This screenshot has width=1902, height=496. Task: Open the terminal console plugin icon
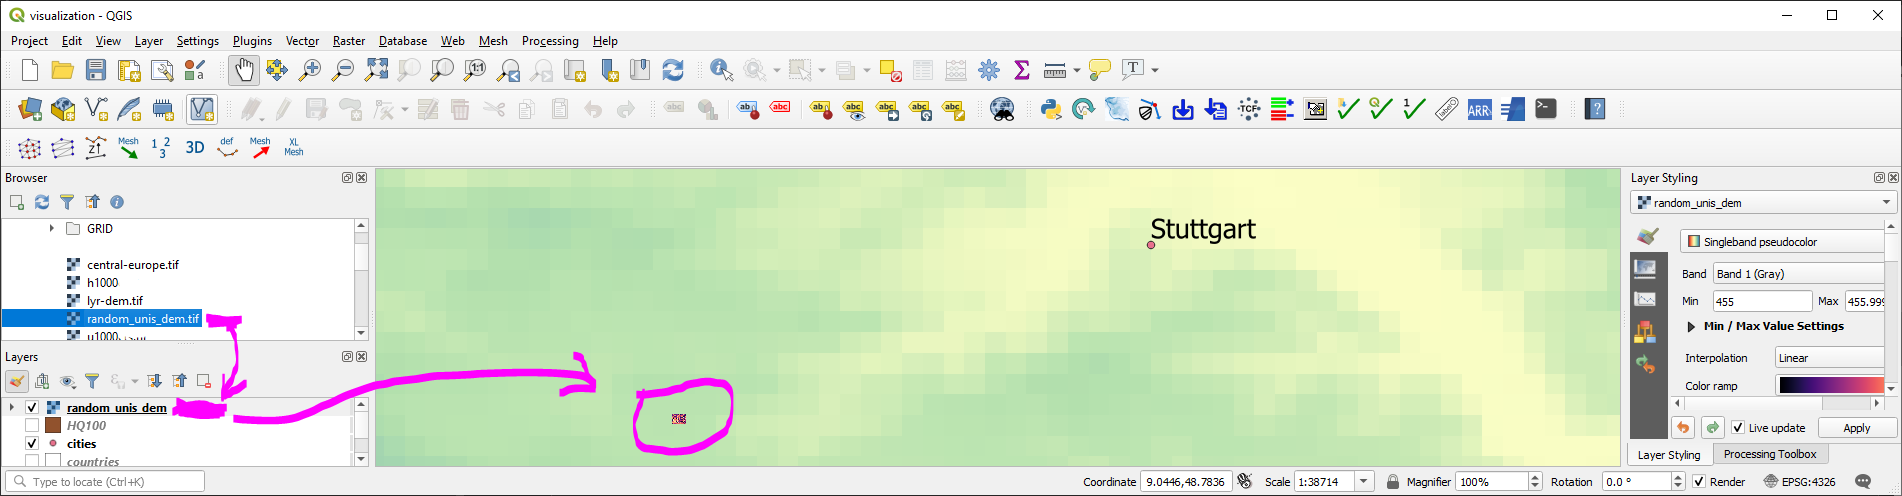tap(1546, 109)
